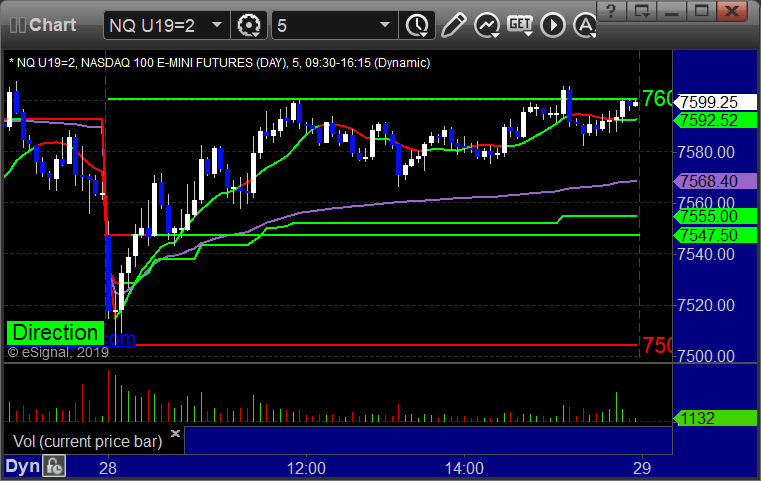Open the time template clock icon

point(417,25)
